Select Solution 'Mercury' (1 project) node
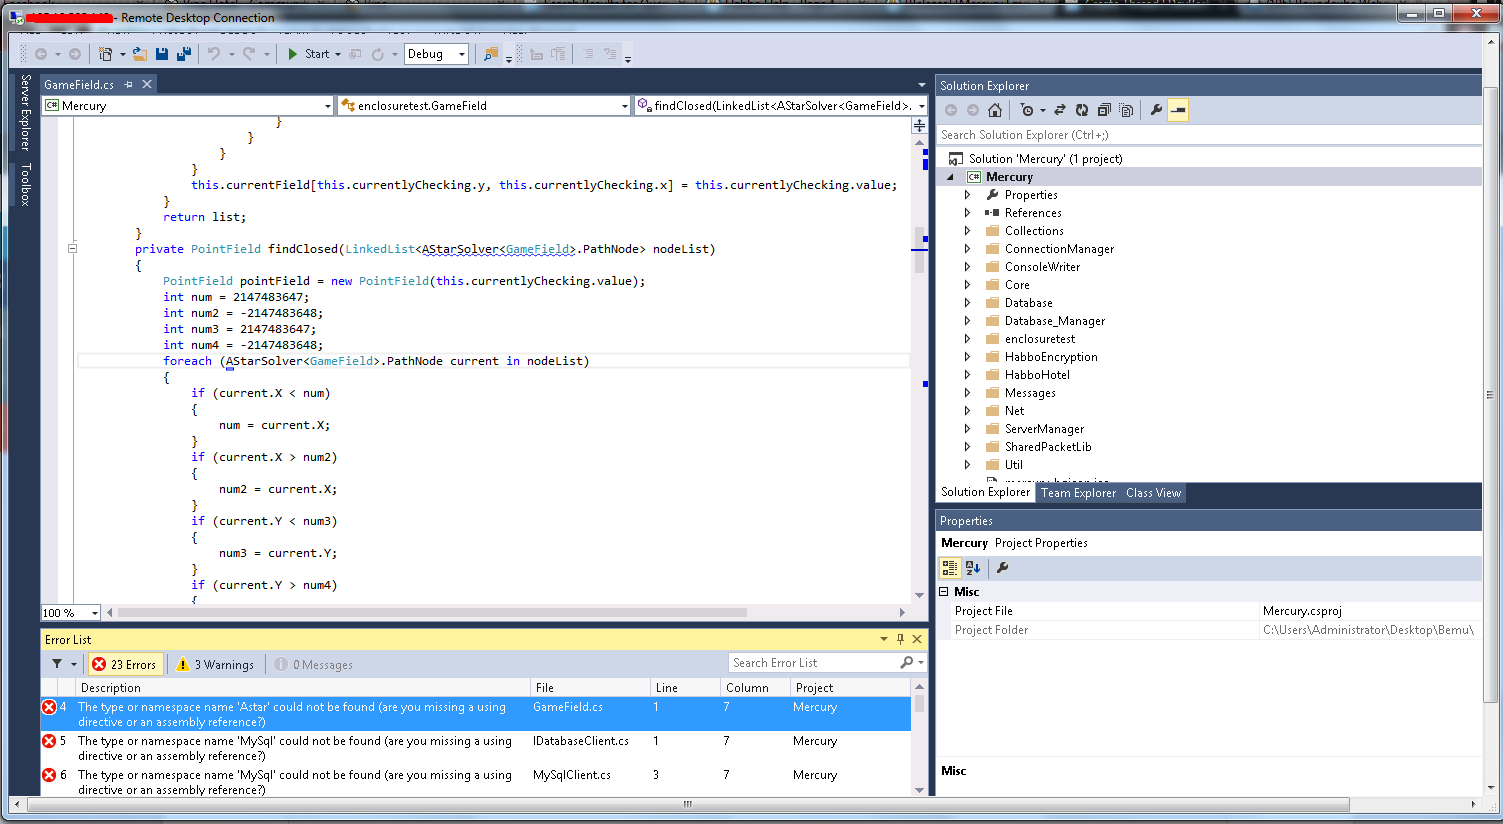The image size is (1503, 824). pos(1045,159)
